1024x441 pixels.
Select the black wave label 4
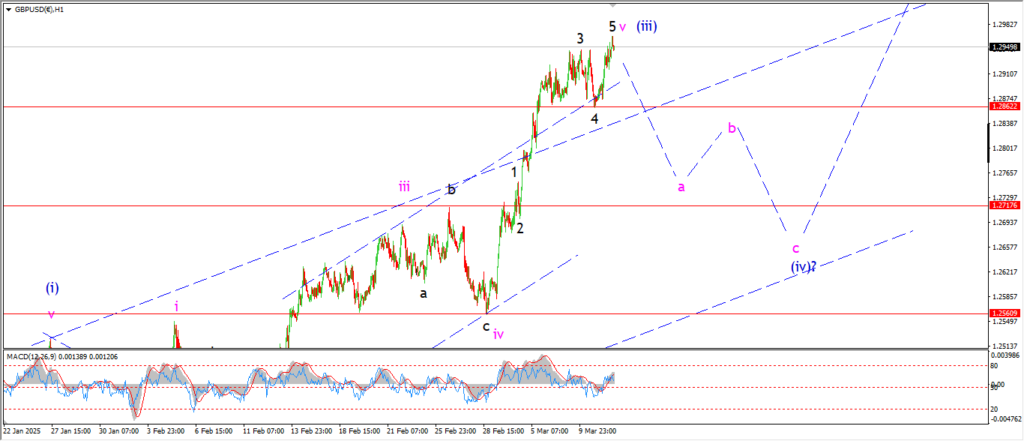coord(594,119)
